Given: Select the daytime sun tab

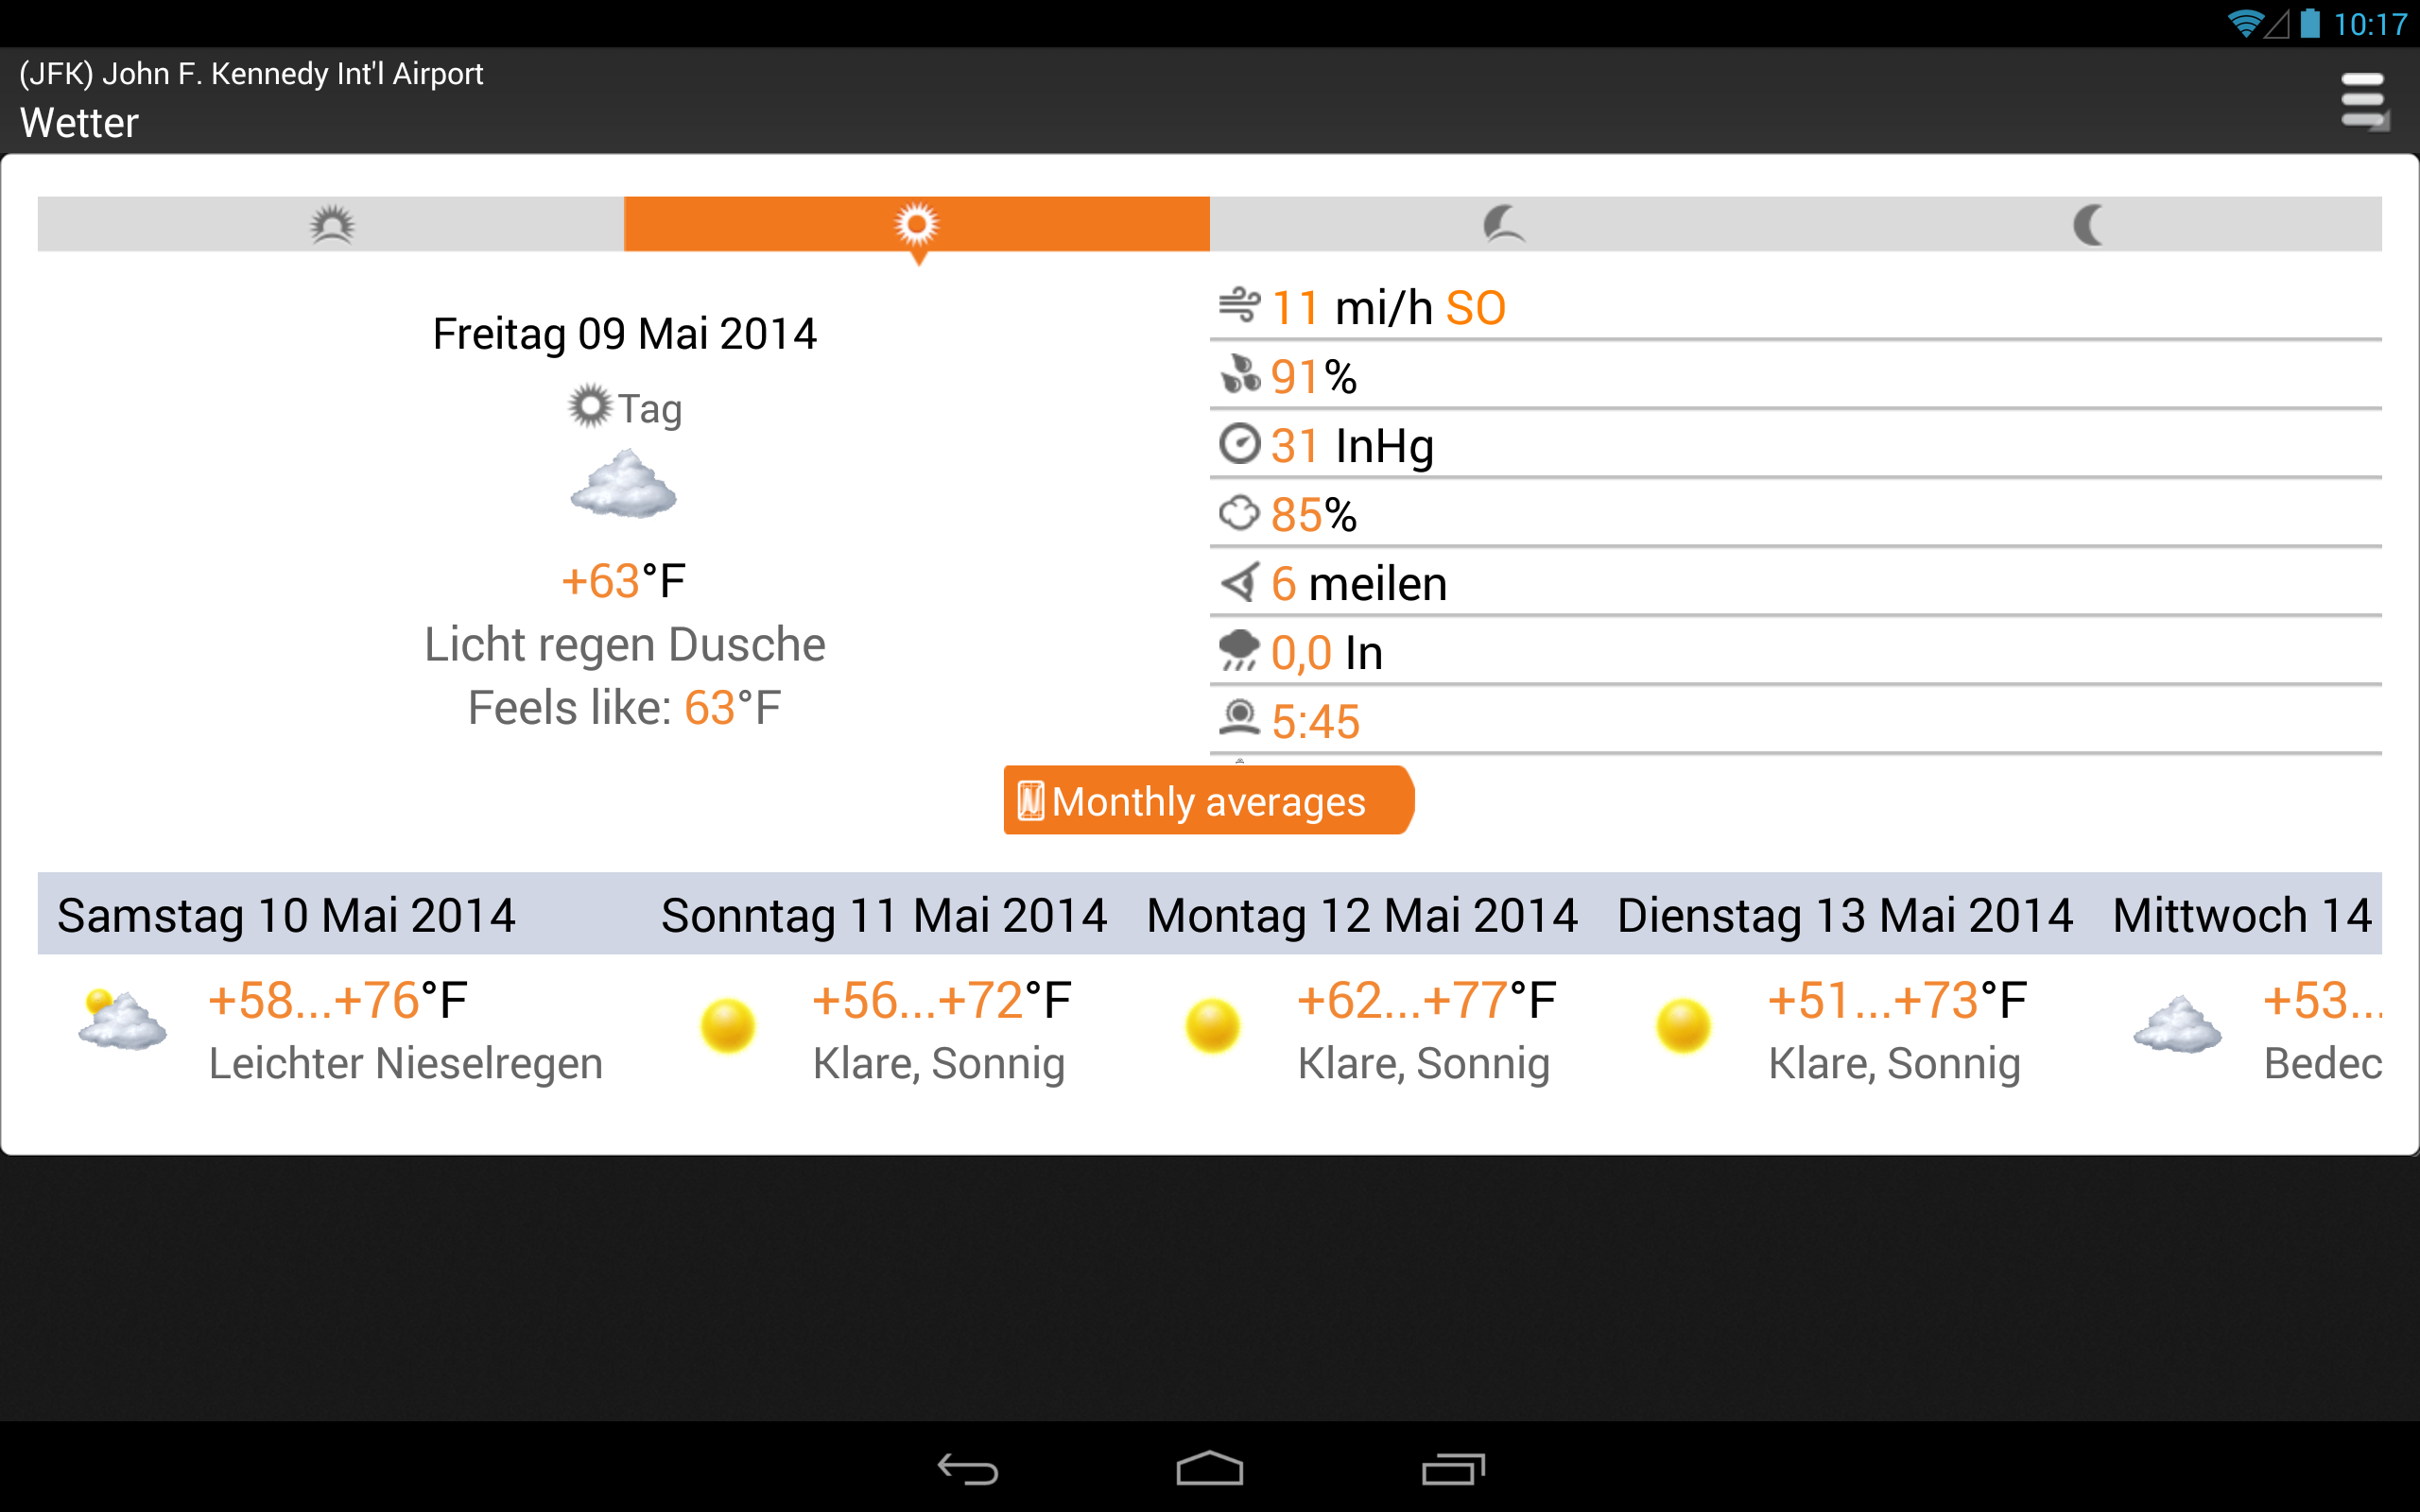Looking at the screenshot, I should click(x=916, y=224).
